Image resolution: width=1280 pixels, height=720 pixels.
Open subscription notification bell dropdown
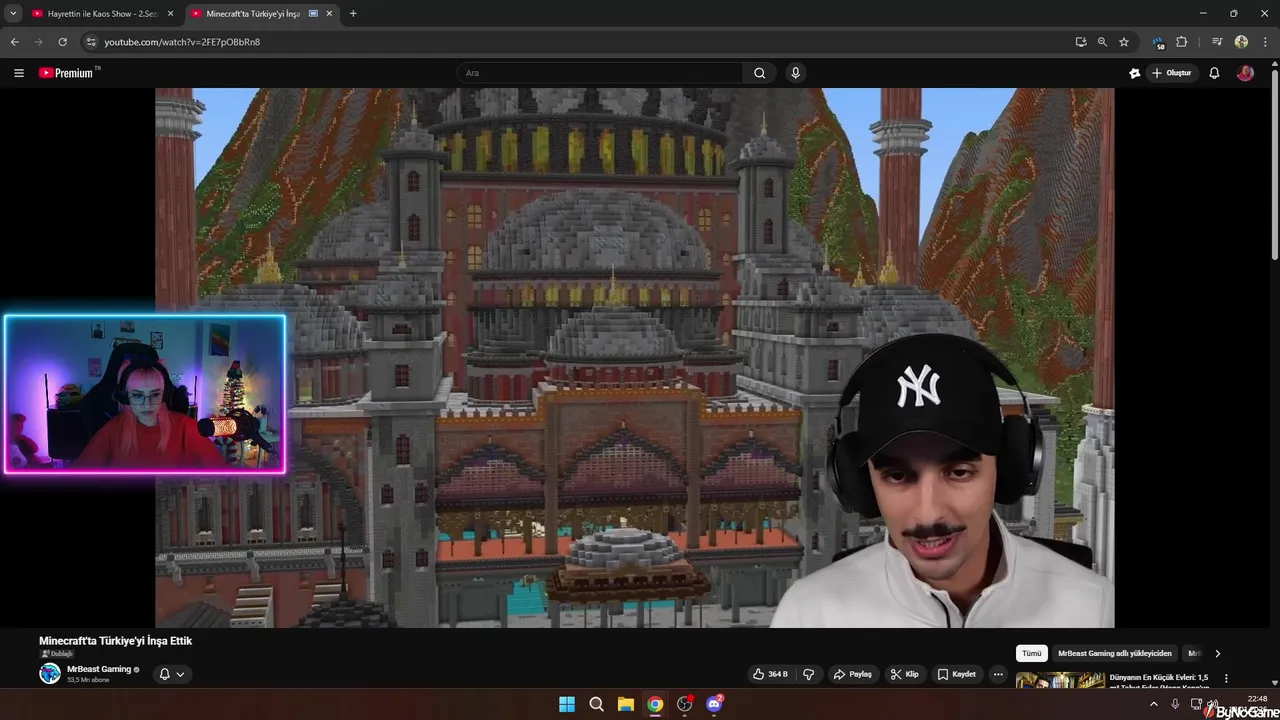(x=171, y=674)
